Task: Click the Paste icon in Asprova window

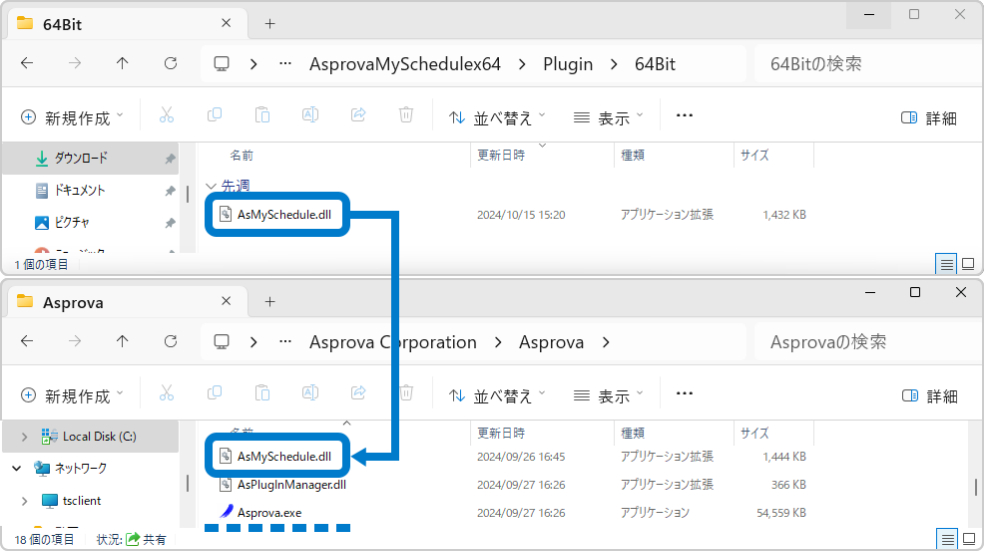Action: tap(262, 393)
